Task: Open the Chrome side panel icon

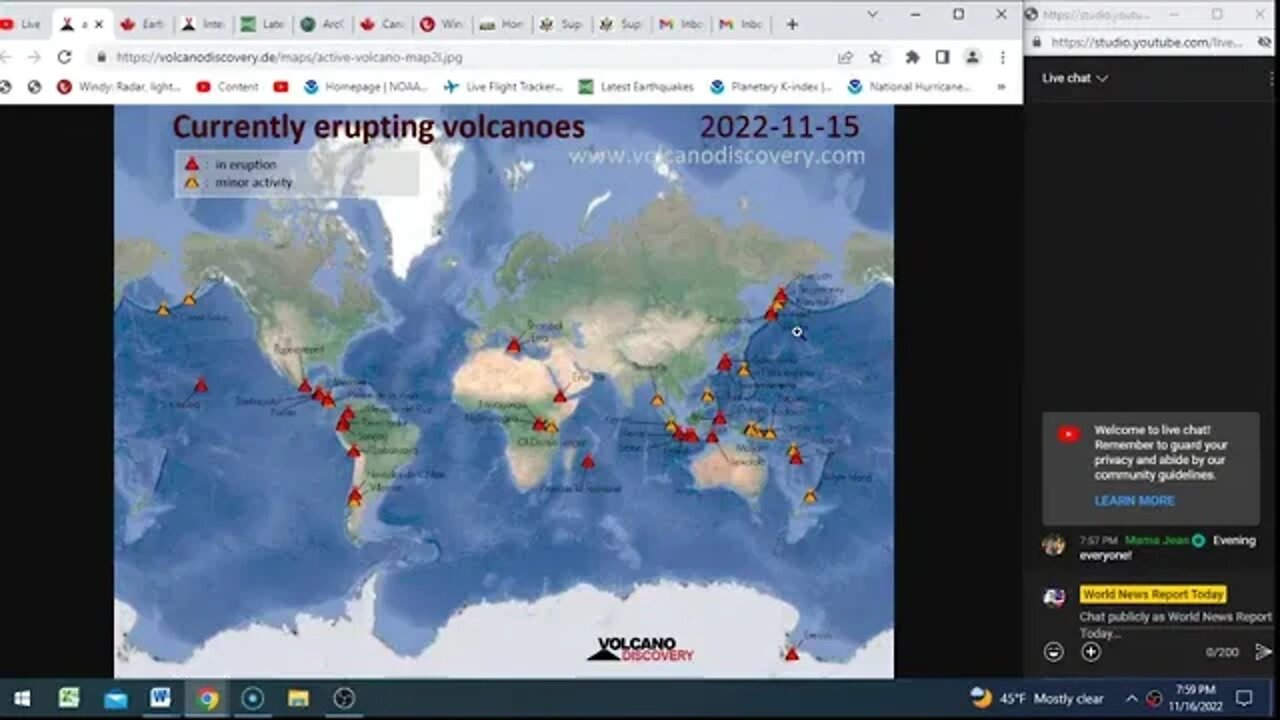Action: click(x=942, y=57)
